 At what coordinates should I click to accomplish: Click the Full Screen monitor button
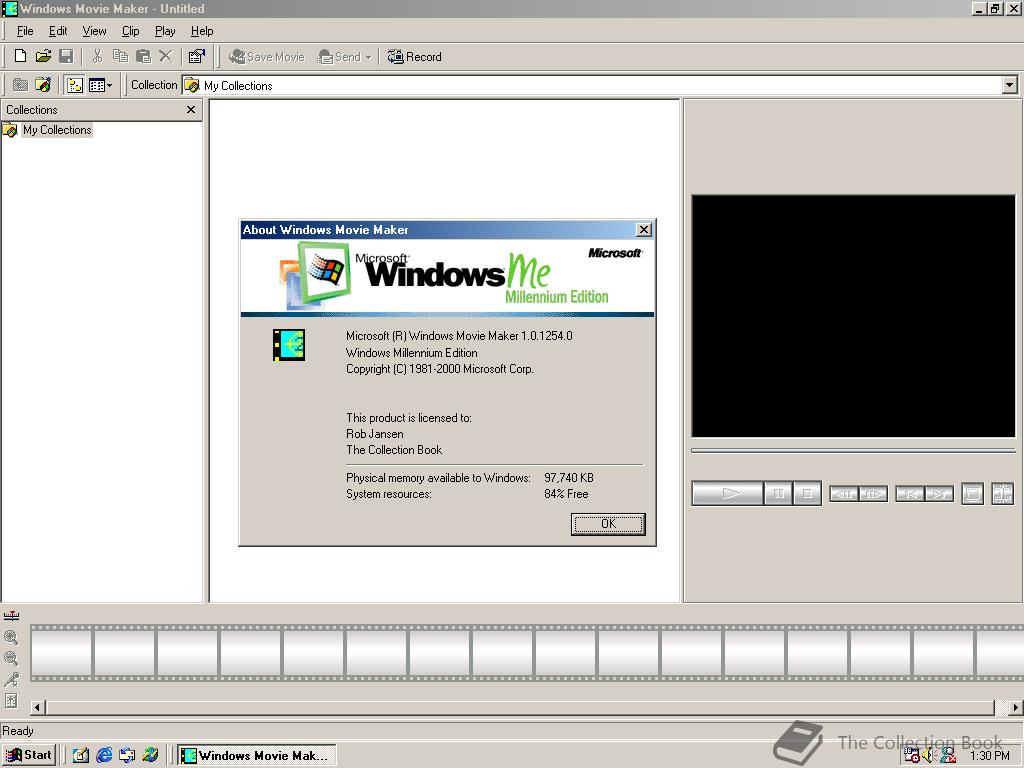tap(972, 494)
